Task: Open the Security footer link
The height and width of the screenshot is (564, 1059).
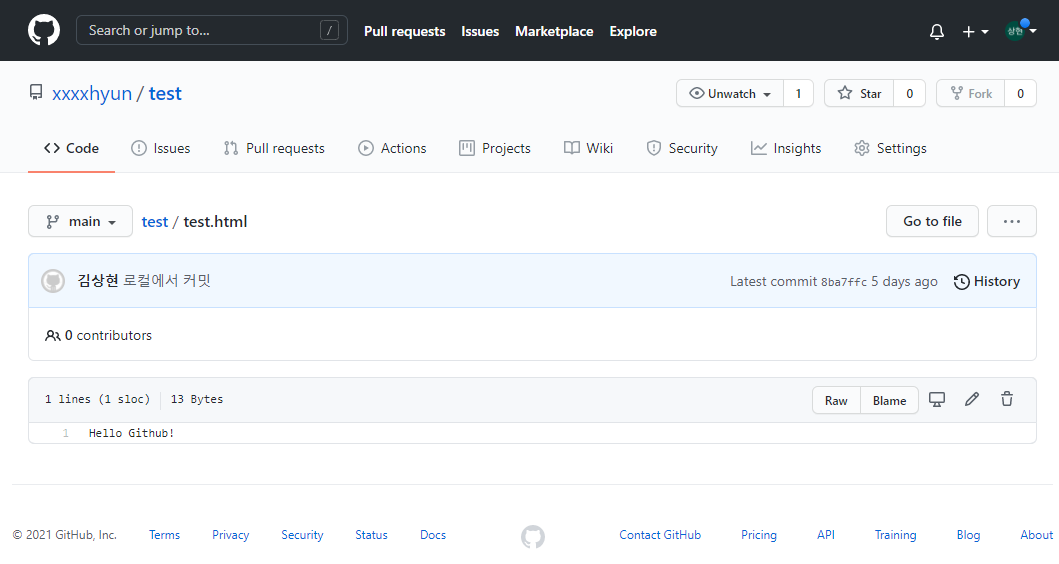Action: pyautogui.click(x=302, y=535)
